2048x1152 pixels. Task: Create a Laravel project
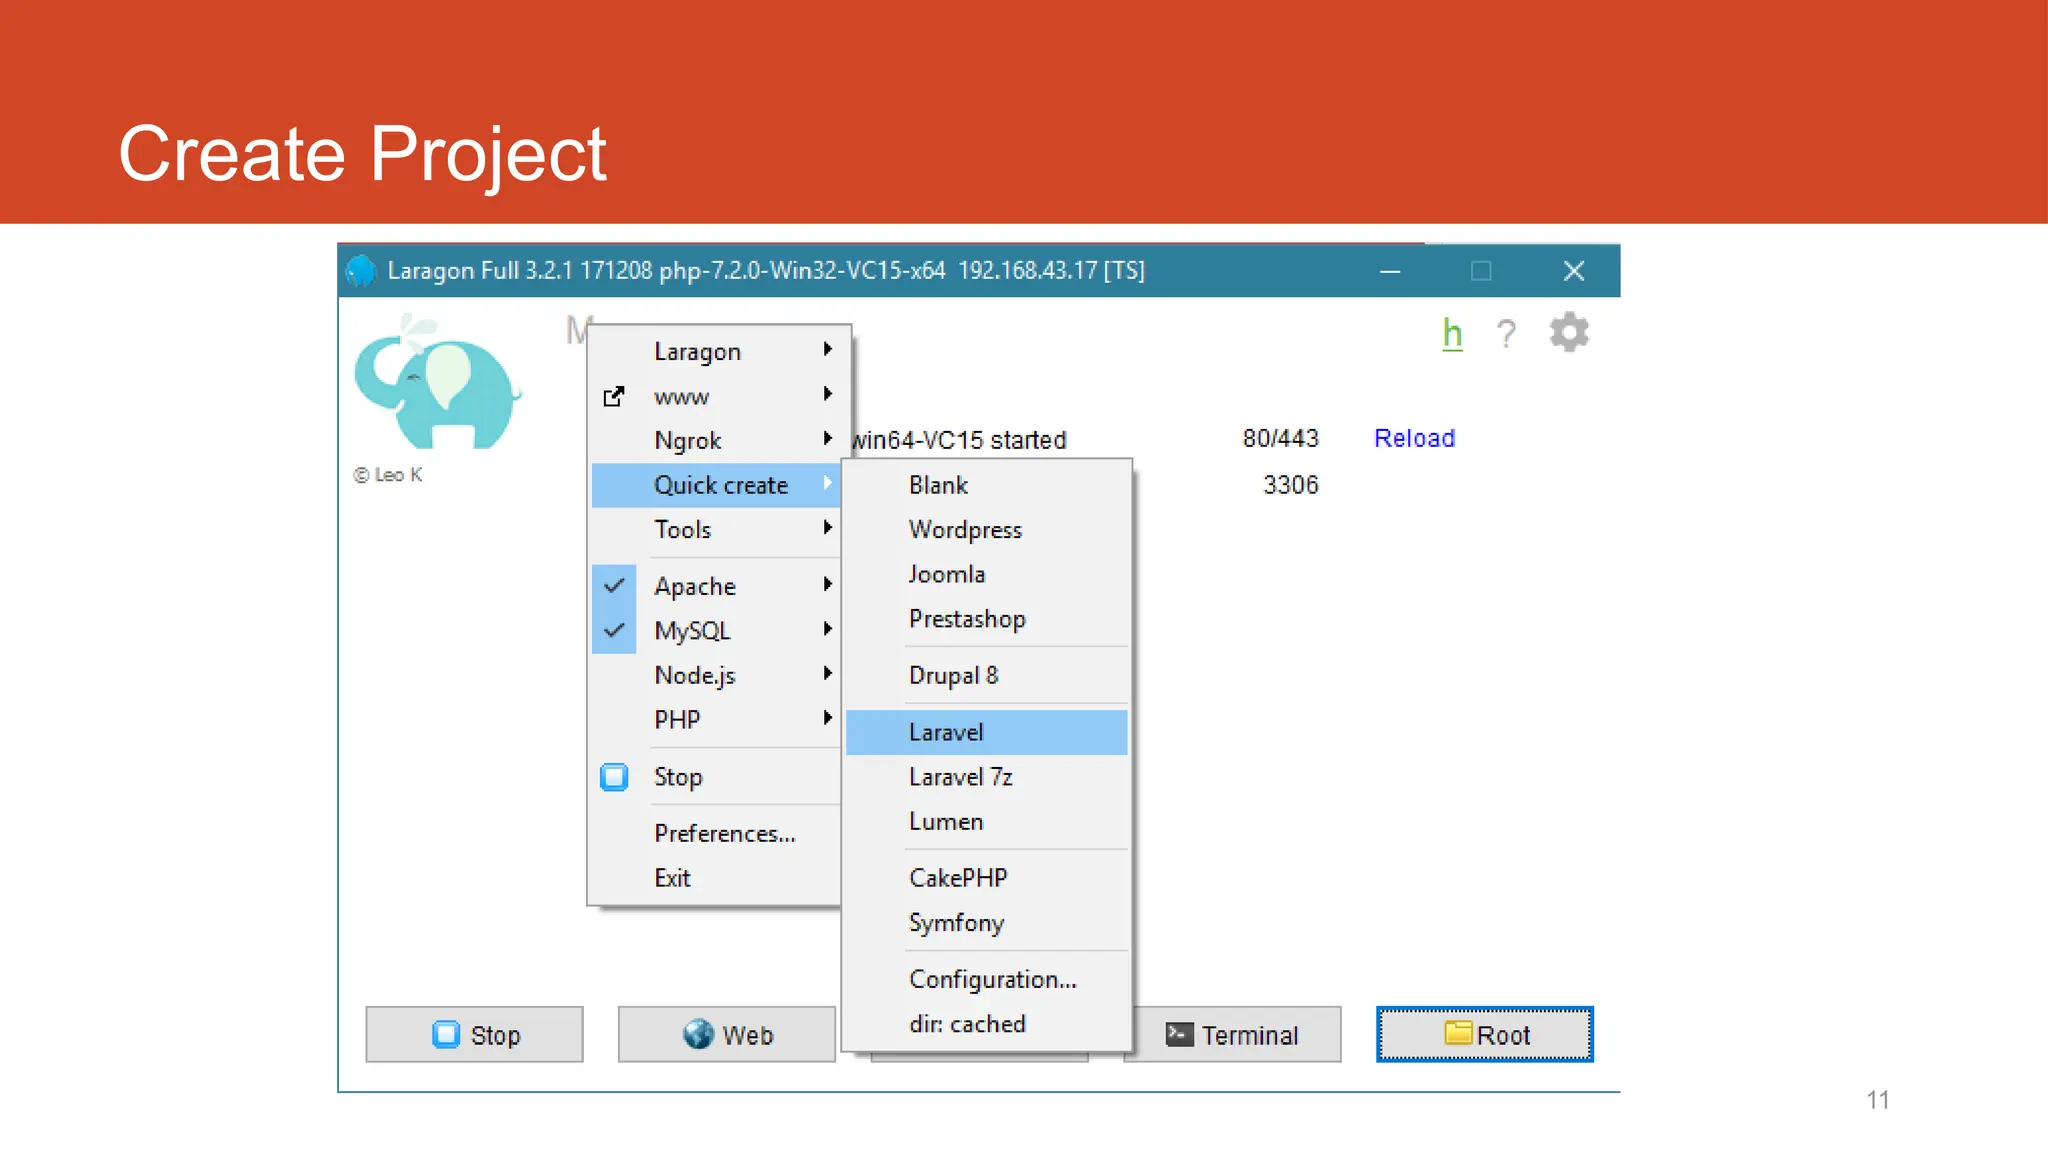click(987, 732)
